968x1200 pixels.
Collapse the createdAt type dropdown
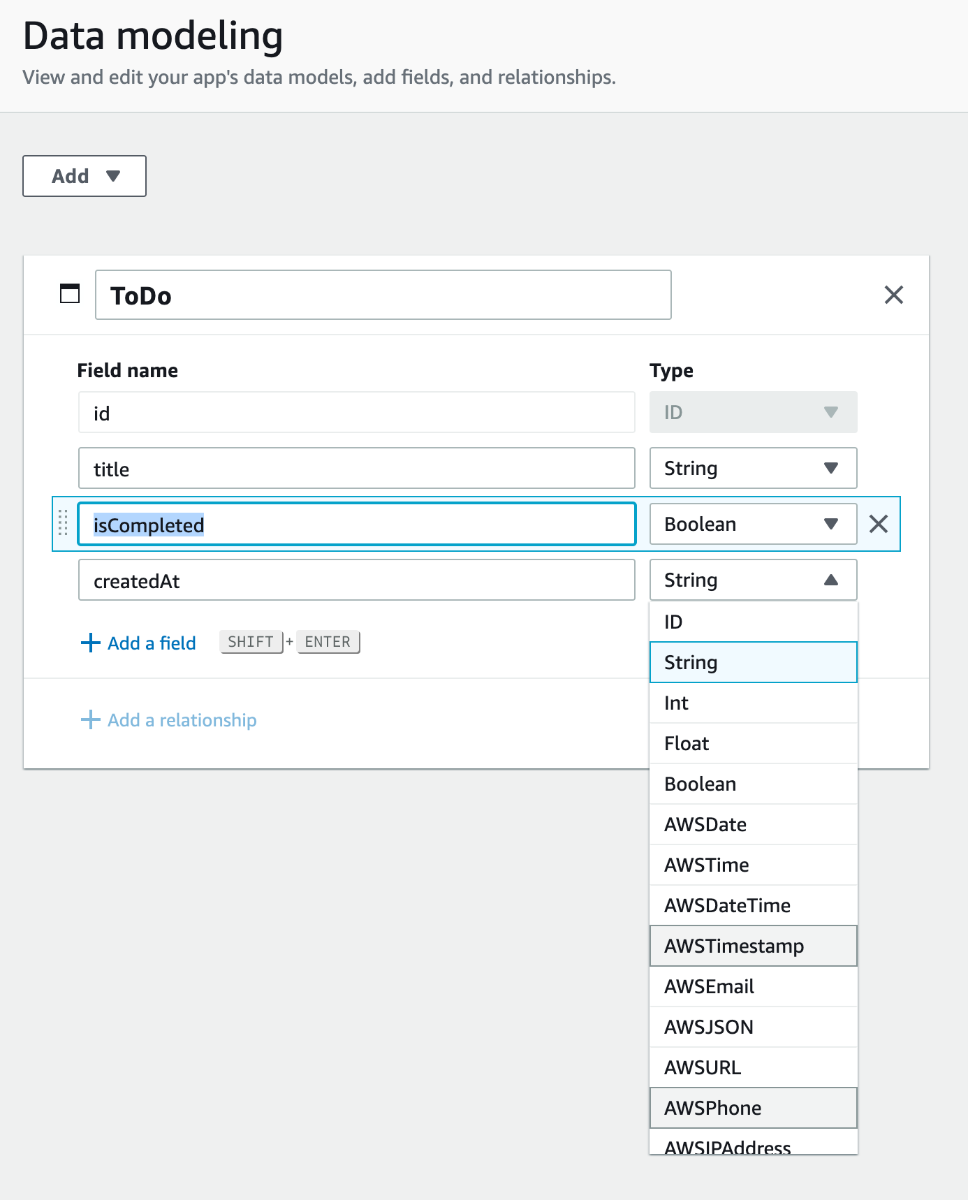(753, 580)
